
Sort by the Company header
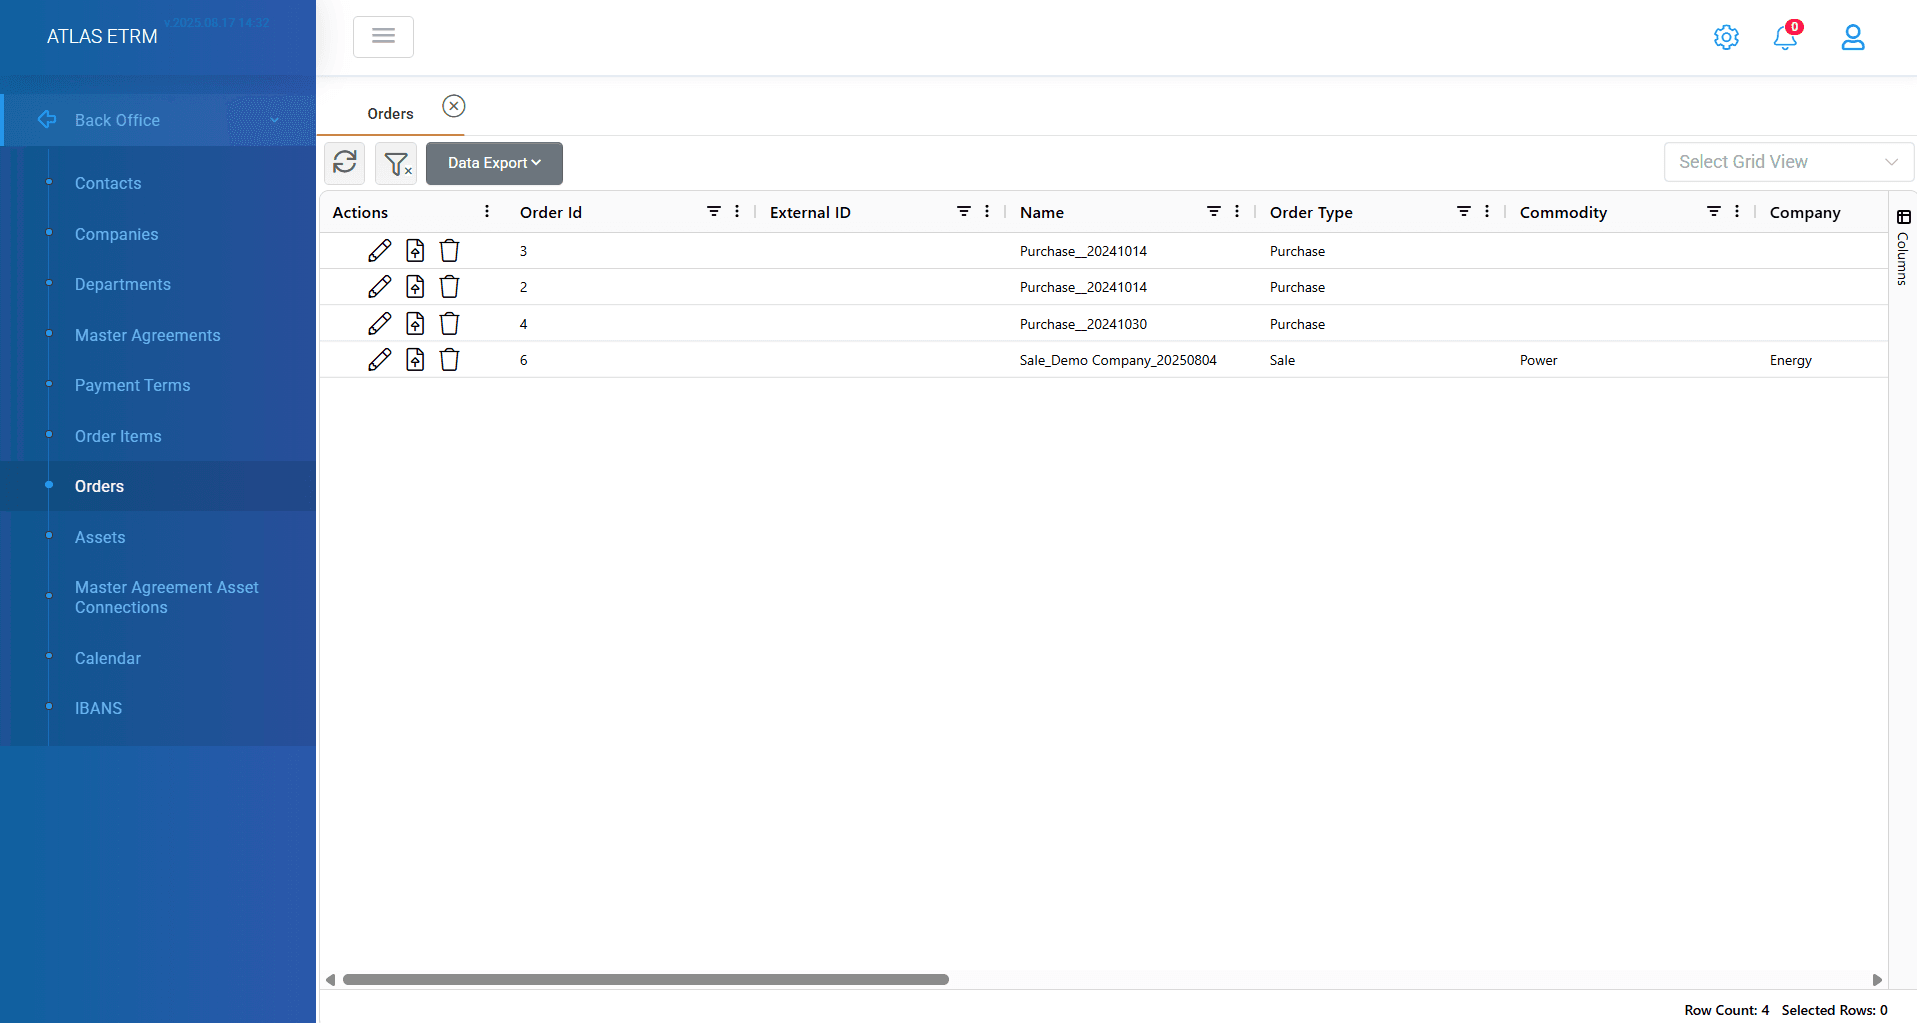1805,212
